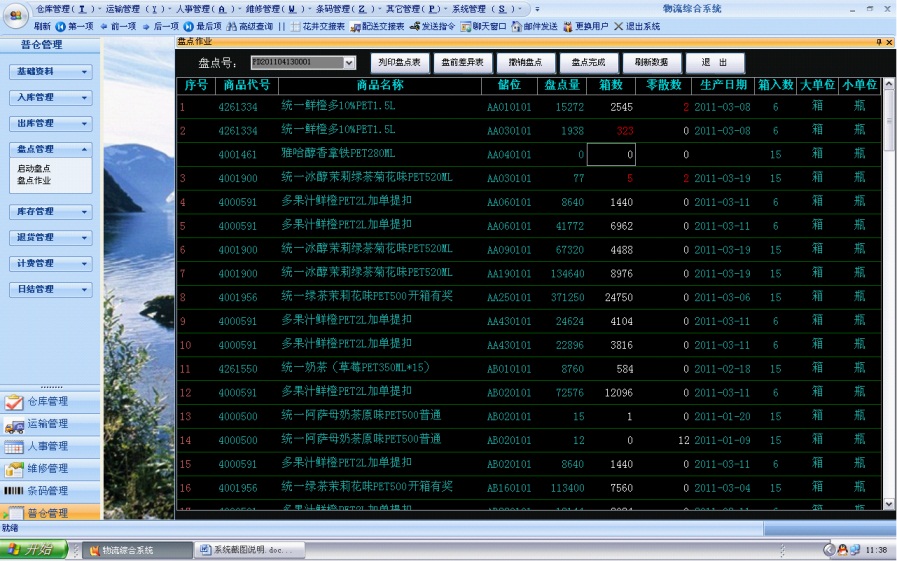Viewport: 897px width, 561px height.
Task: Open 条码管理 barcode icon in sidebar
Action: tap(14, 491)
